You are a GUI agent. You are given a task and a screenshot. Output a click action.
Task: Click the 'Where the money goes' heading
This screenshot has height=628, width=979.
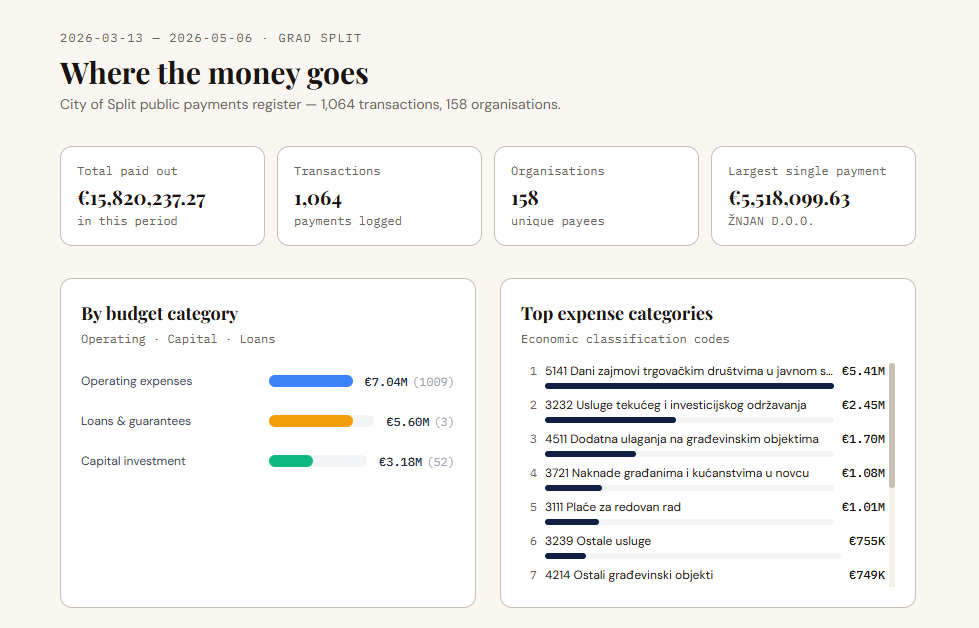[x=214, y=74]
